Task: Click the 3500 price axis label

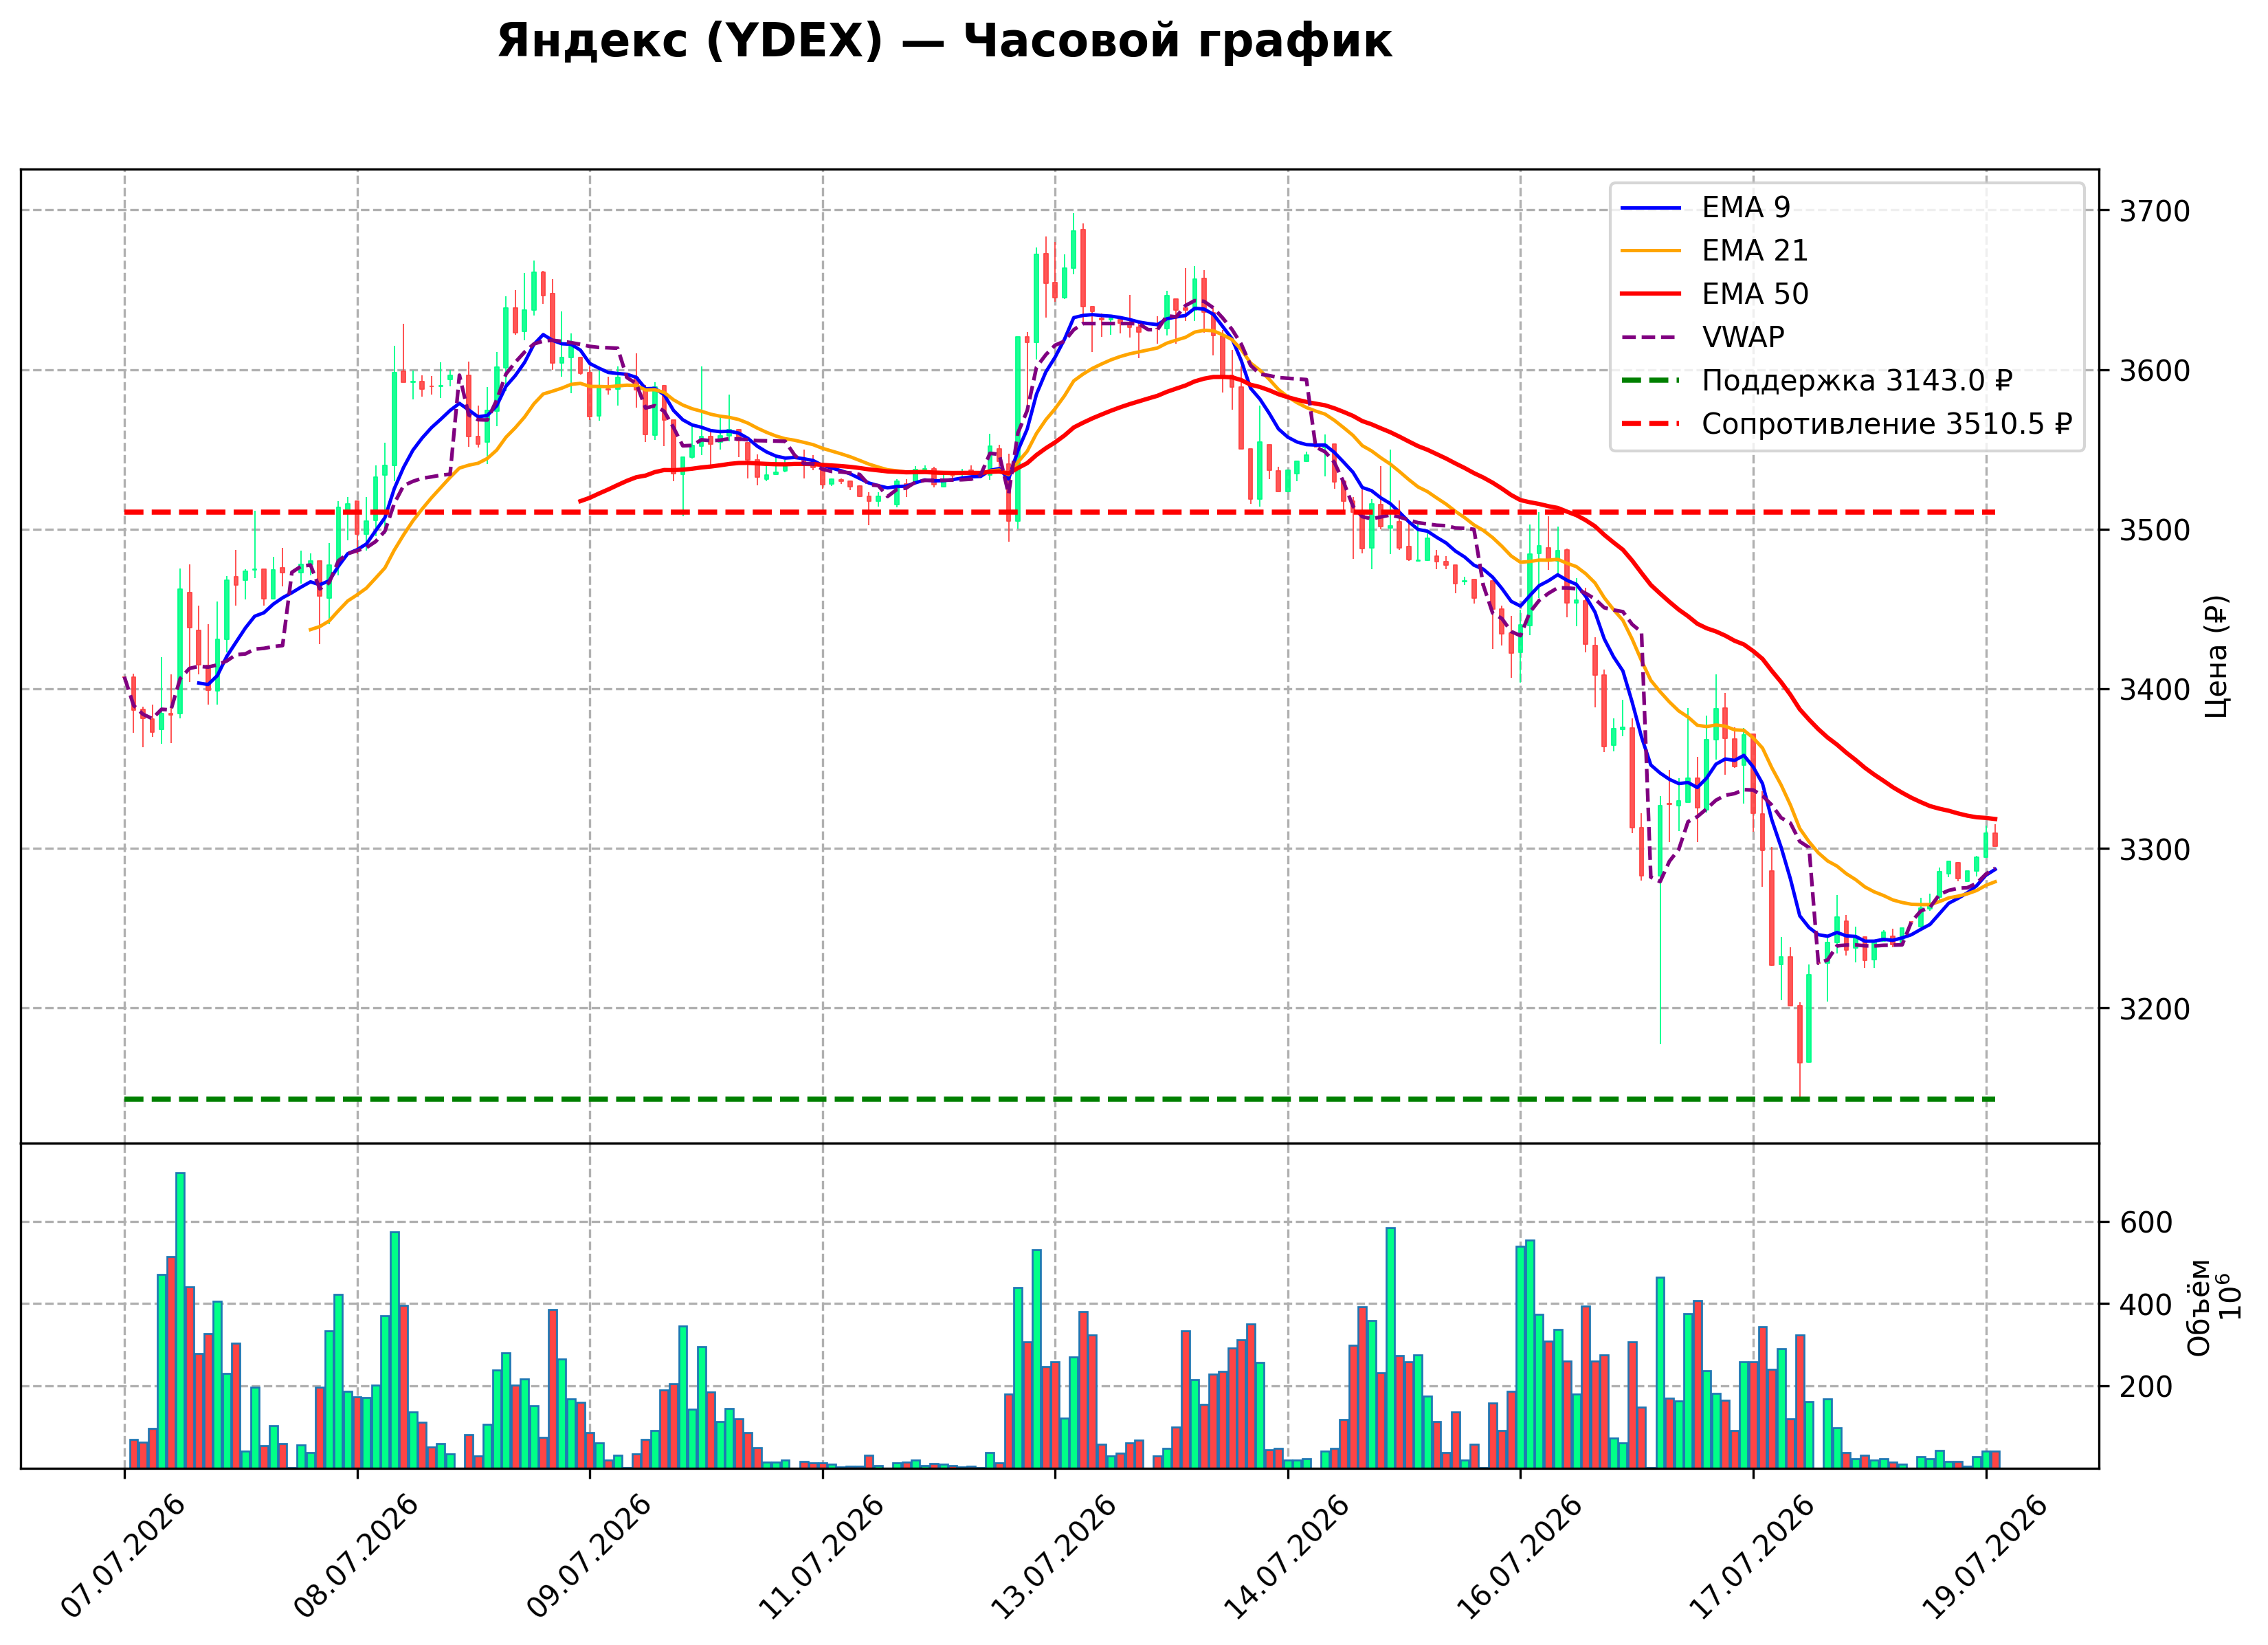Action: (2155, 530)
